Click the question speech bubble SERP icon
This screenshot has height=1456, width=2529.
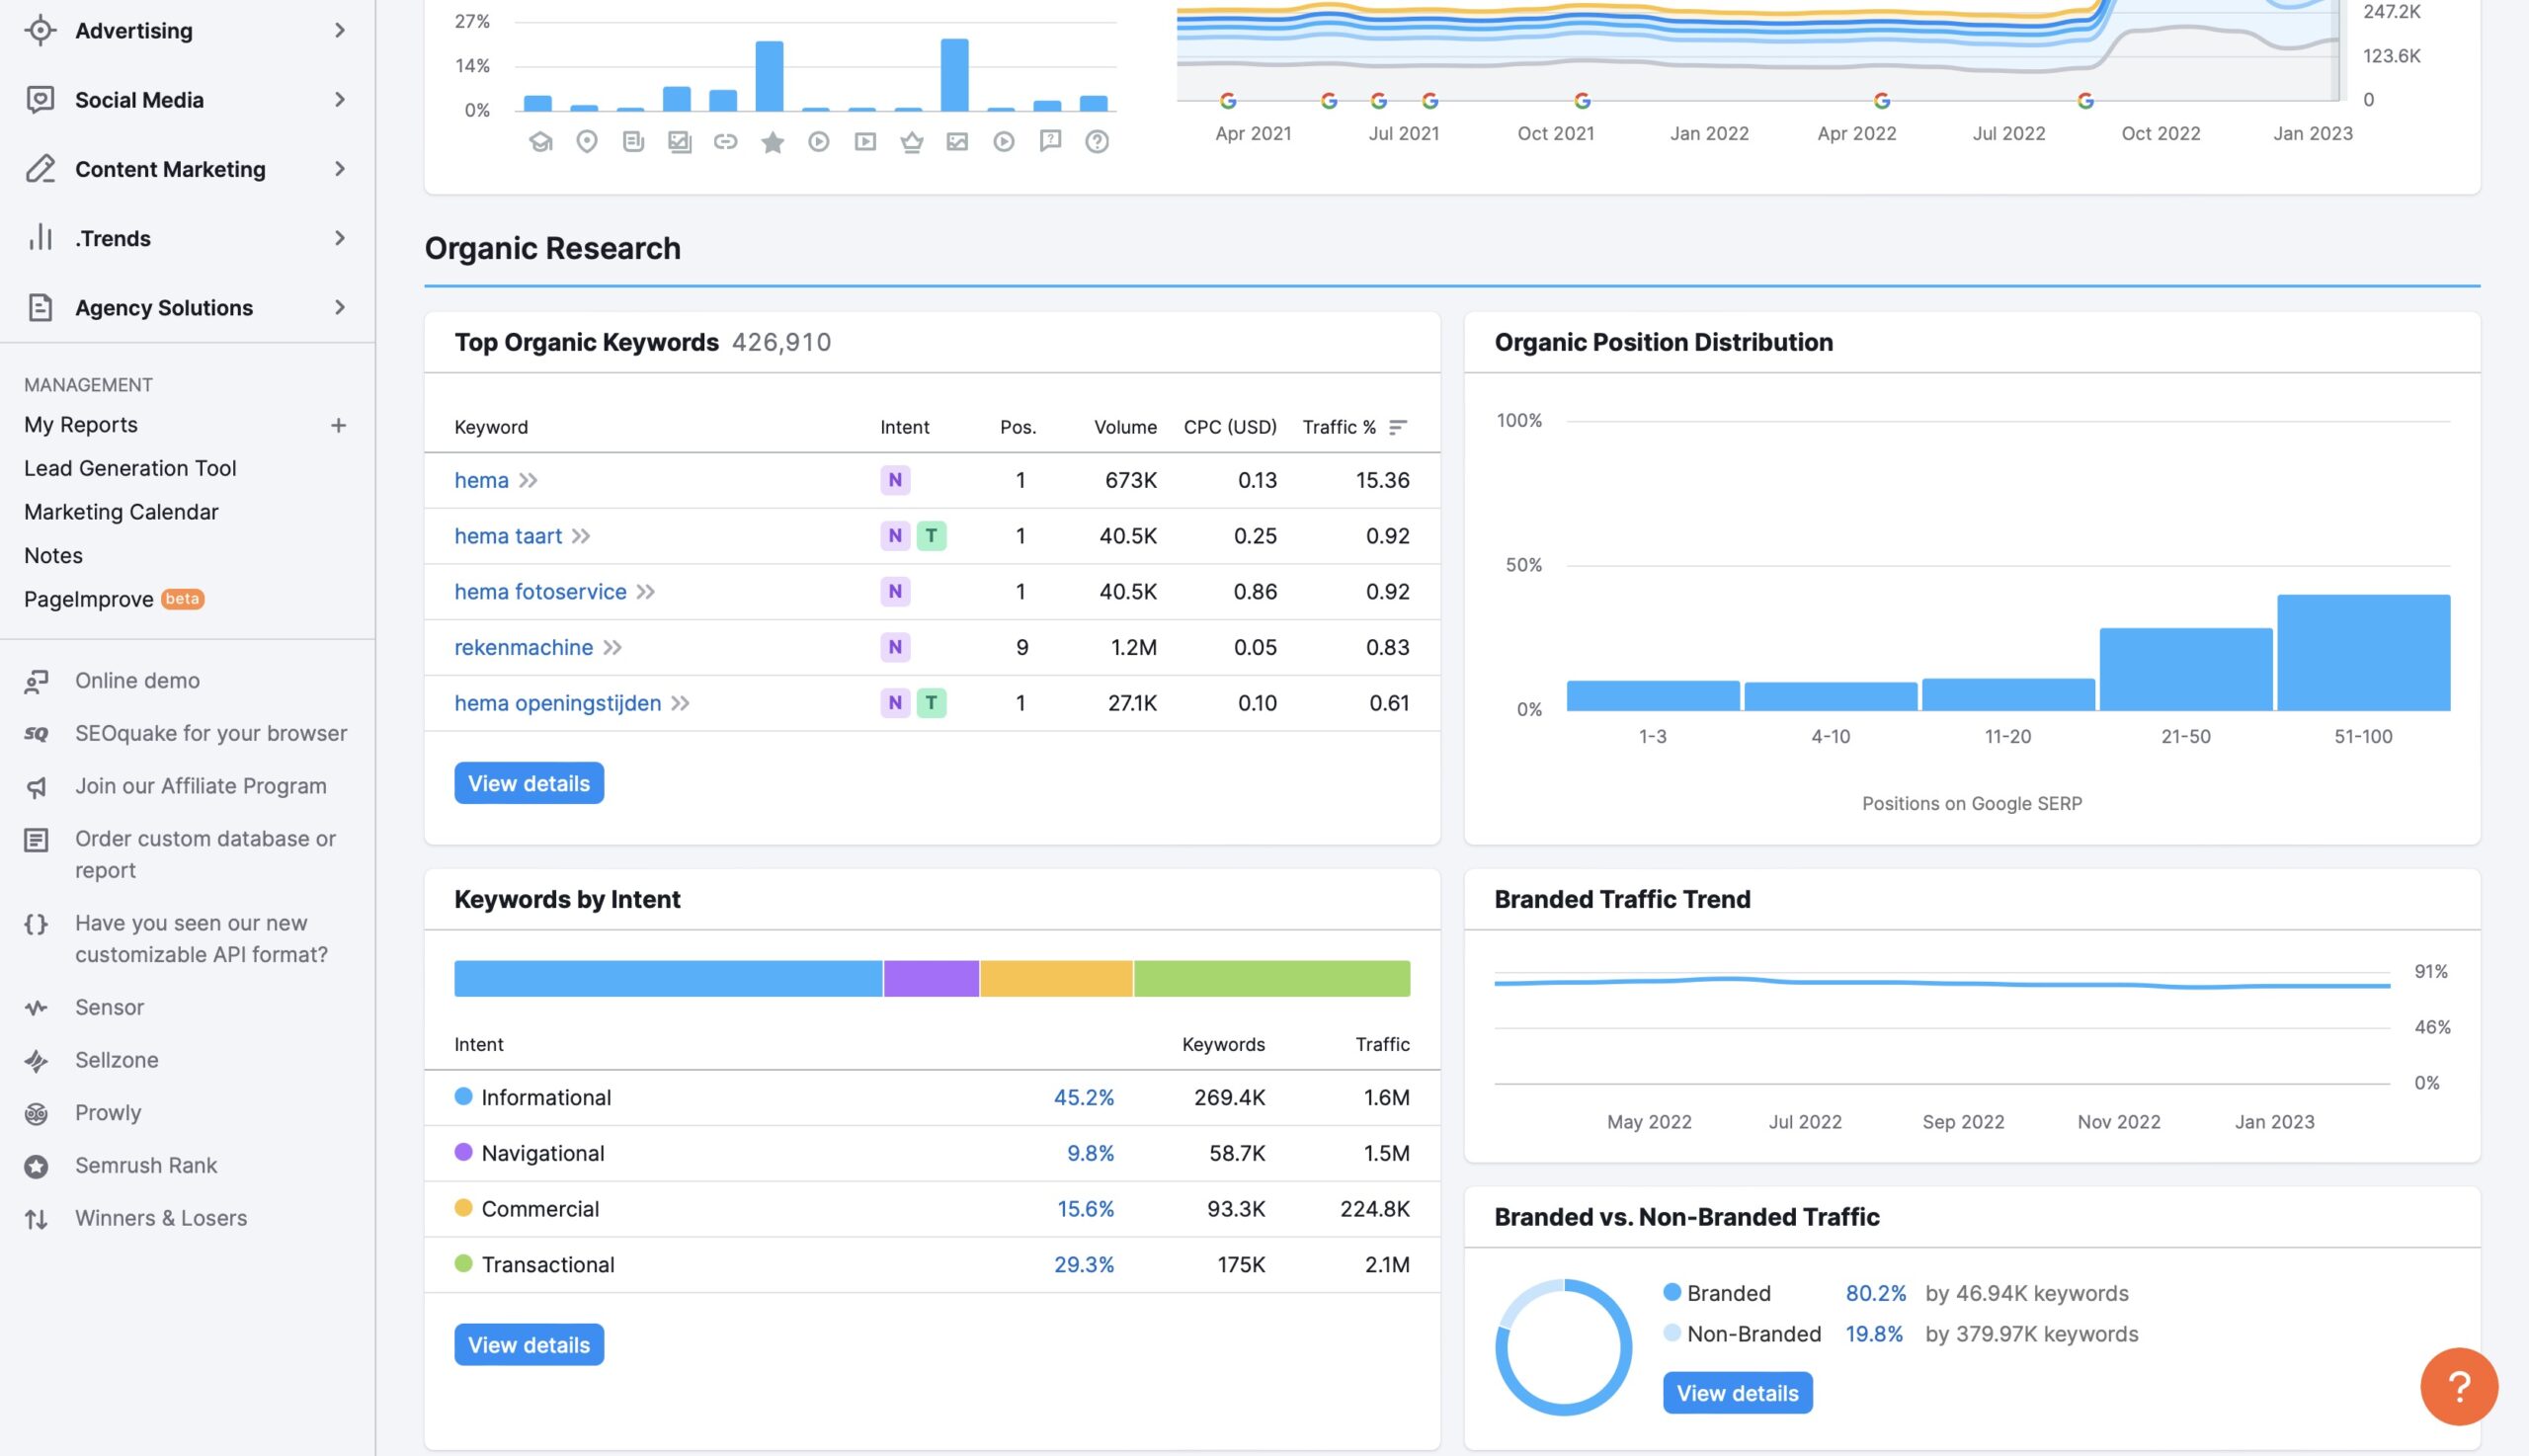pyautogui.click(x=1050, y=142)
